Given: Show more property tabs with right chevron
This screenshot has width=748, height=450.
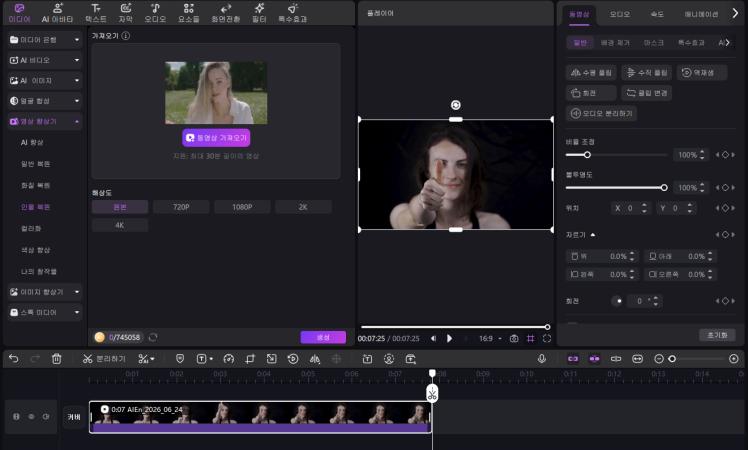Looking at the screenshot, I should tap(735, 13).
